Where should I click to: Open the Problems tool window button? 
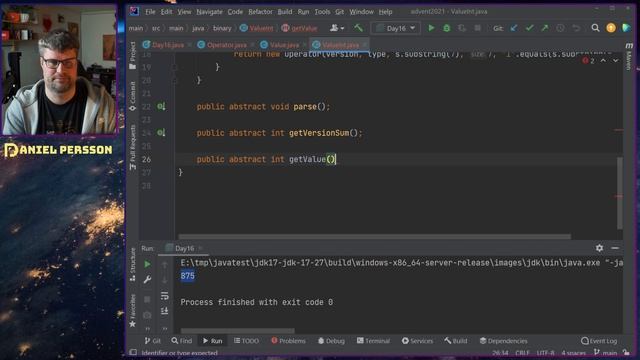tap(288, 341)
